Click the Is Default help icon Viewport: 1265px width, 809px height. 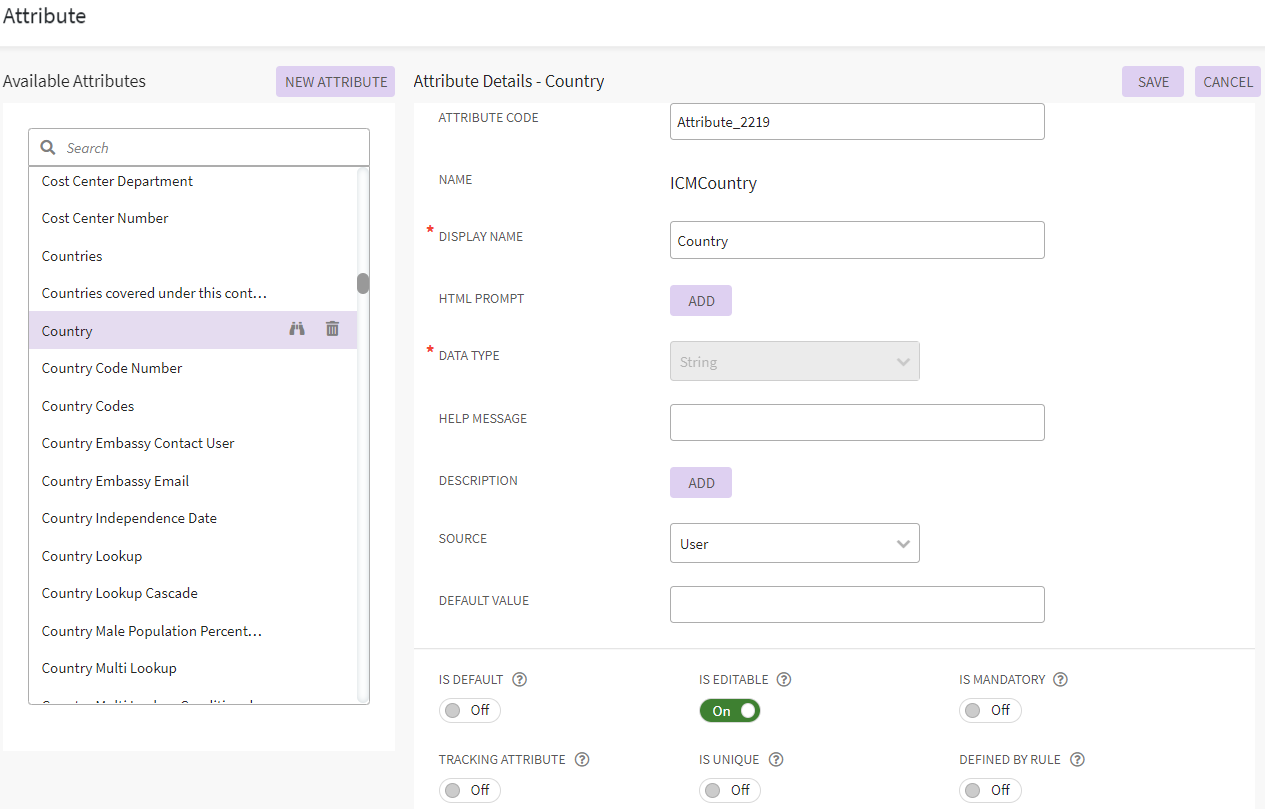tap(519, 680)
